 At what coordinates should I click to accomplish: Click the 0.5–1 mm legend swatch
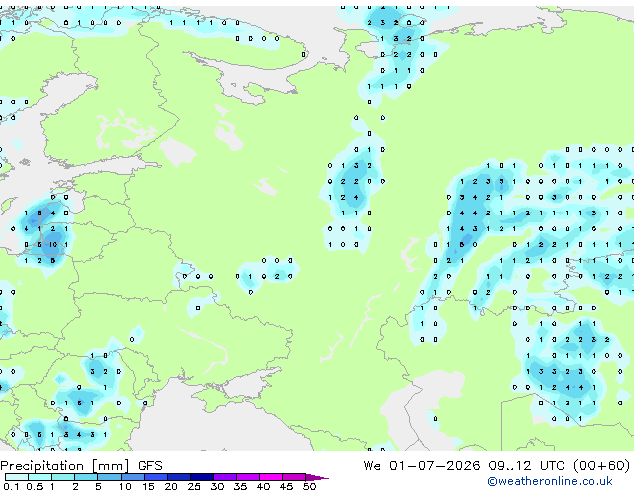(x=40, y=477)
